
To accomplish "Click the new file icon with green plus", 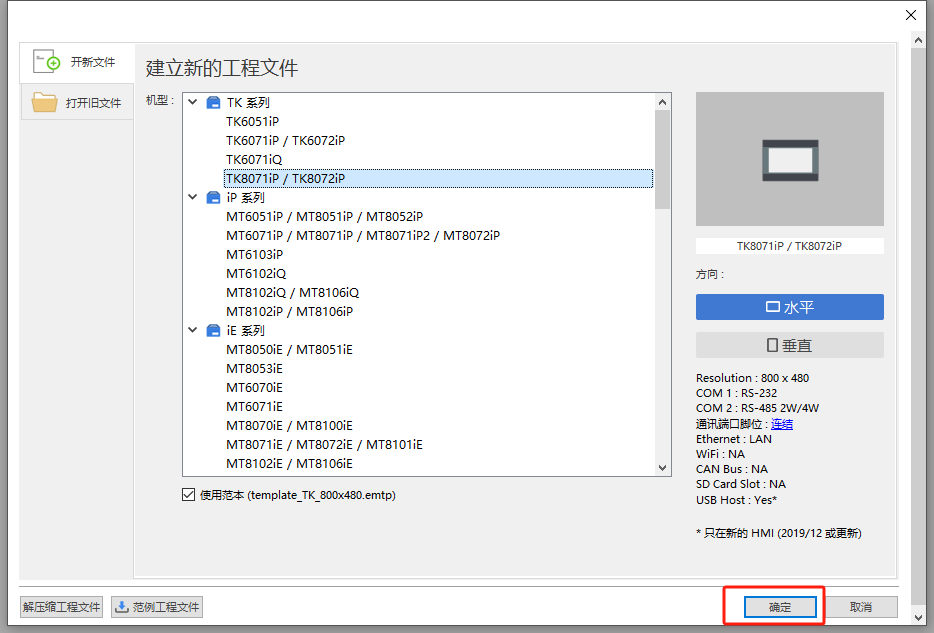I will click(46, 61).
